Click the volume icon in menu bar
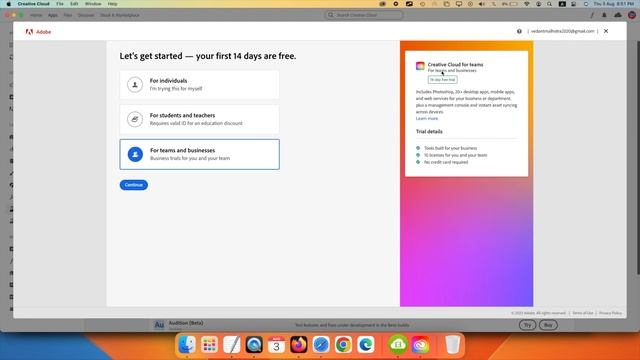This screenshot has height=360, width=640. [x=482, y=4]
